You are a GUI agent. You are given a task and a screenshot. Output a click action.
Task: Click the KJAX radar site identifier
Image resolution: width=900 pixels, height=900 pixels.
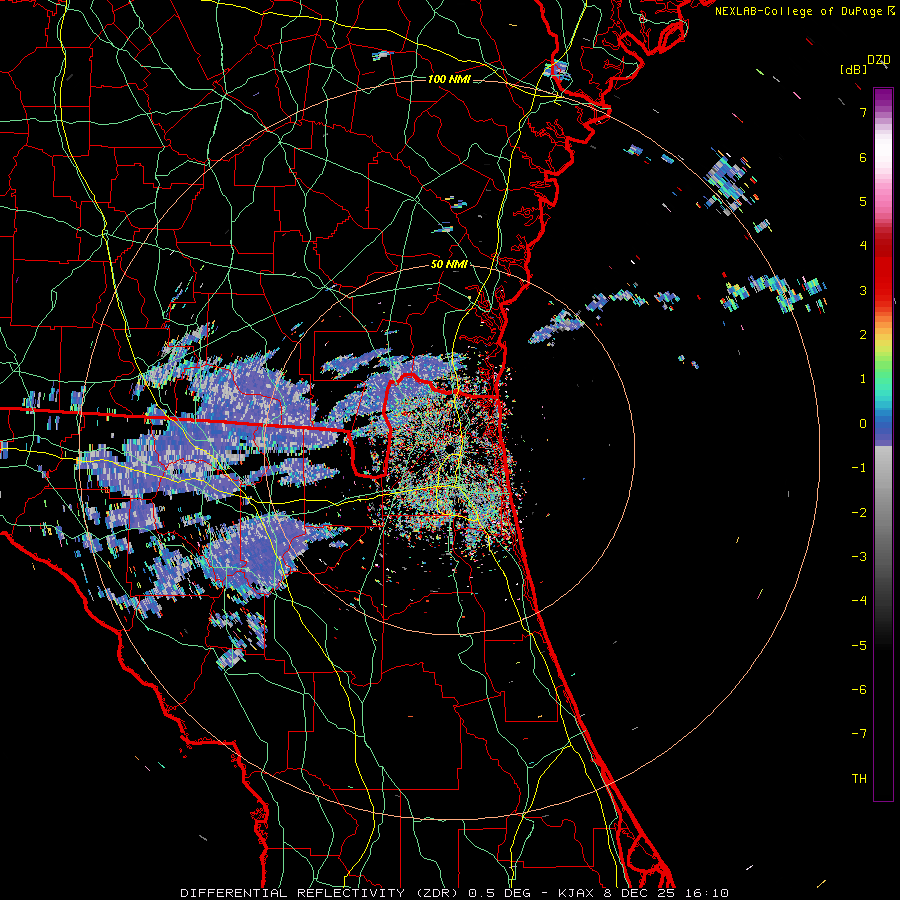click(576, 893)
